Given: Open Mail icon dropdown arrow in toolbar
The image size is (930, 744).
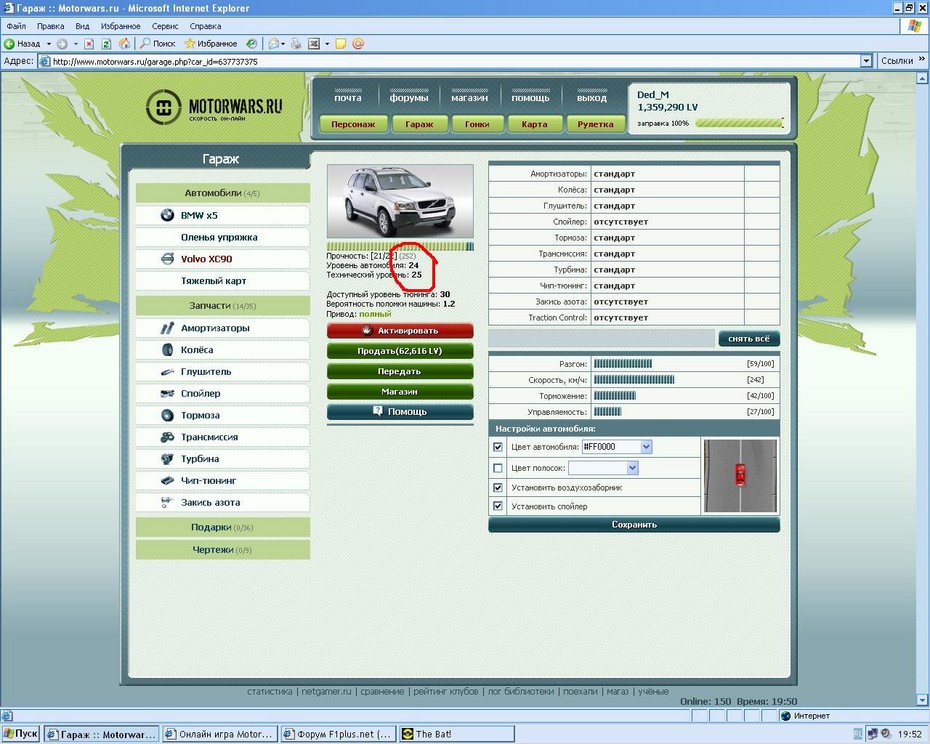Looking at the screenshot, I should click(283, 44).
